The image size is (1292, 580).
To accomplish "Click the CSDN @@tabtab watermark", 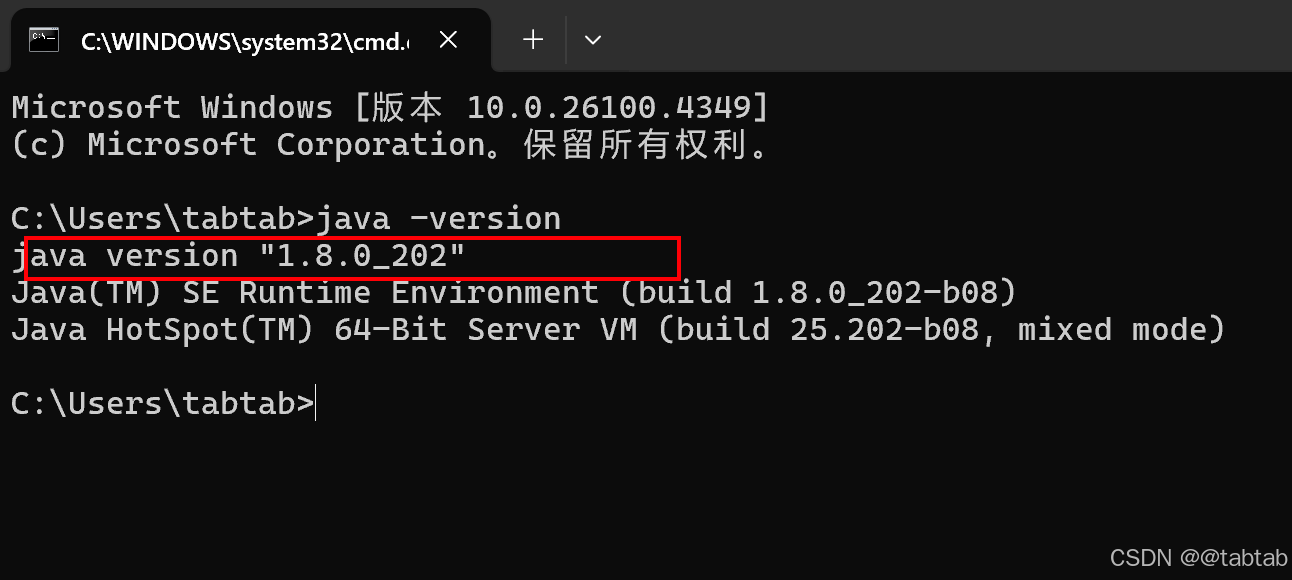I will (1199, 556).
